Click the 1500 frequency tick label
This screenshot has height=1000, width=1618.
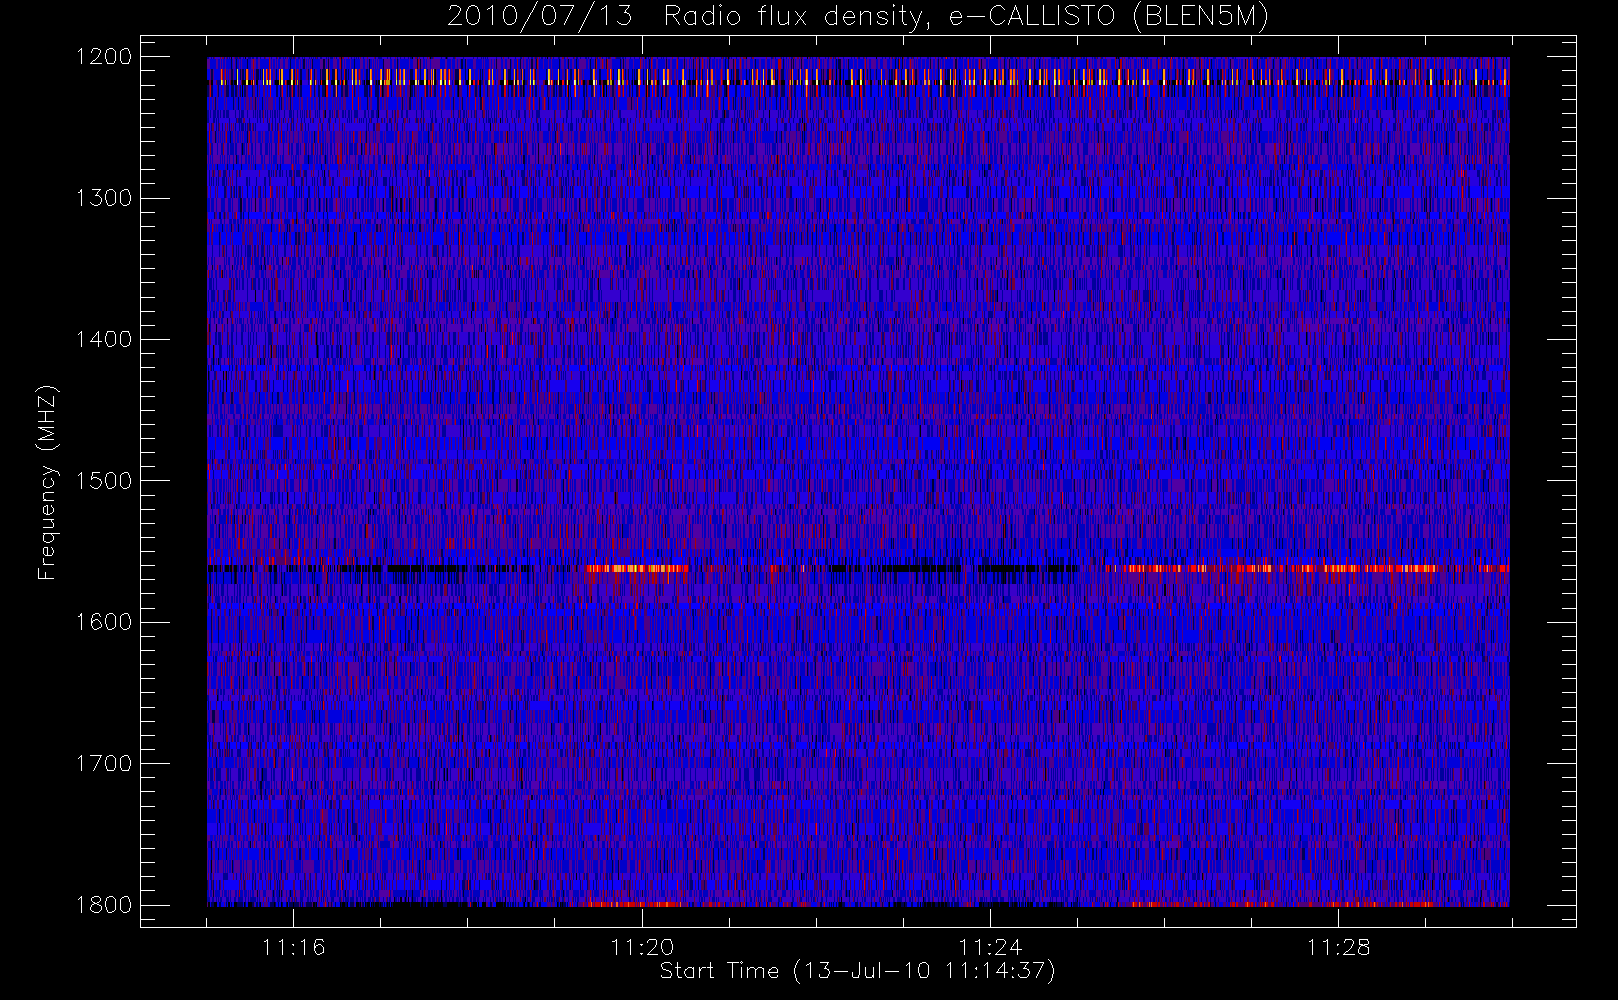coord(105,481)
